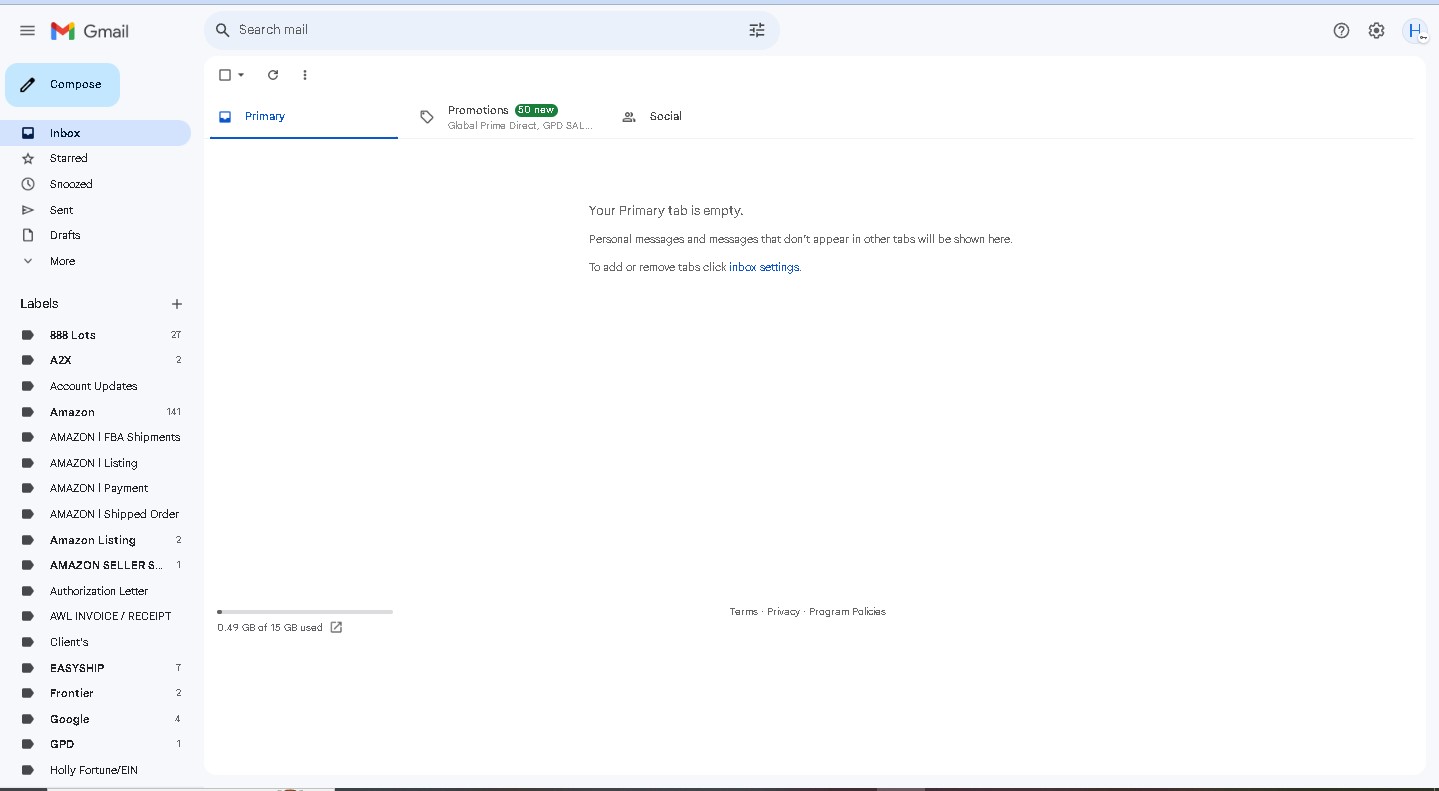Switch to the Primary tab
Screen dimensions: 1439x791
pos(304,117)
